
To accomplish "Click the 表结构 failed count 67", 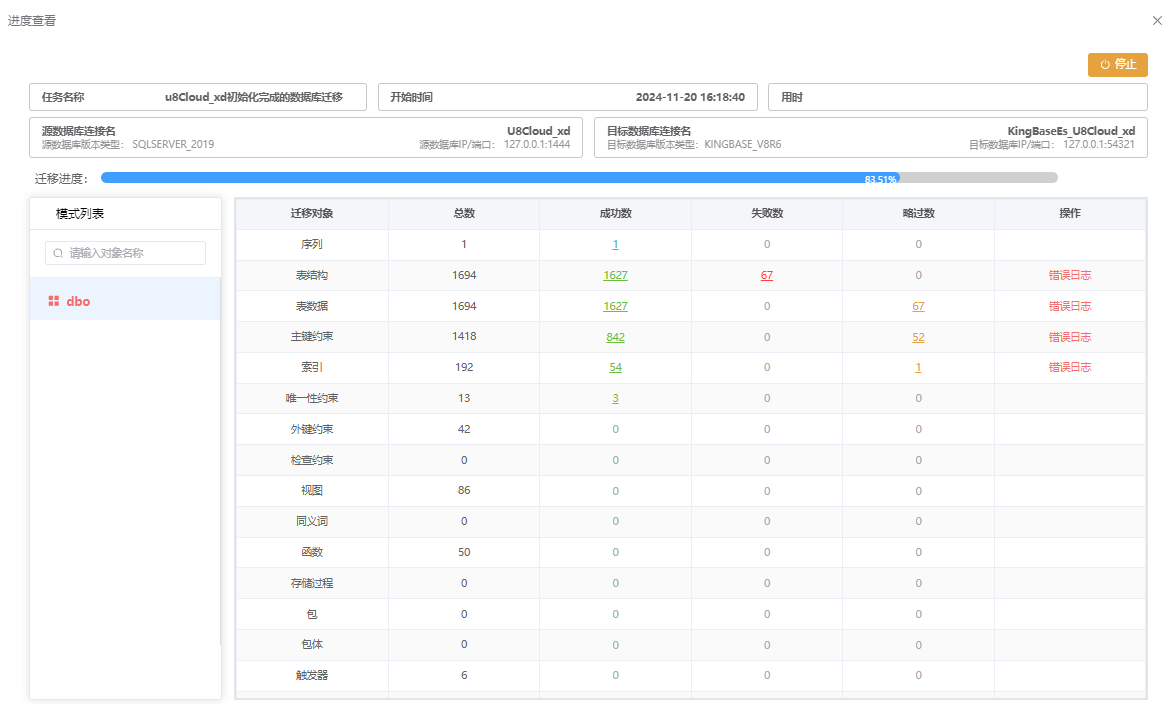I will 766,275.
